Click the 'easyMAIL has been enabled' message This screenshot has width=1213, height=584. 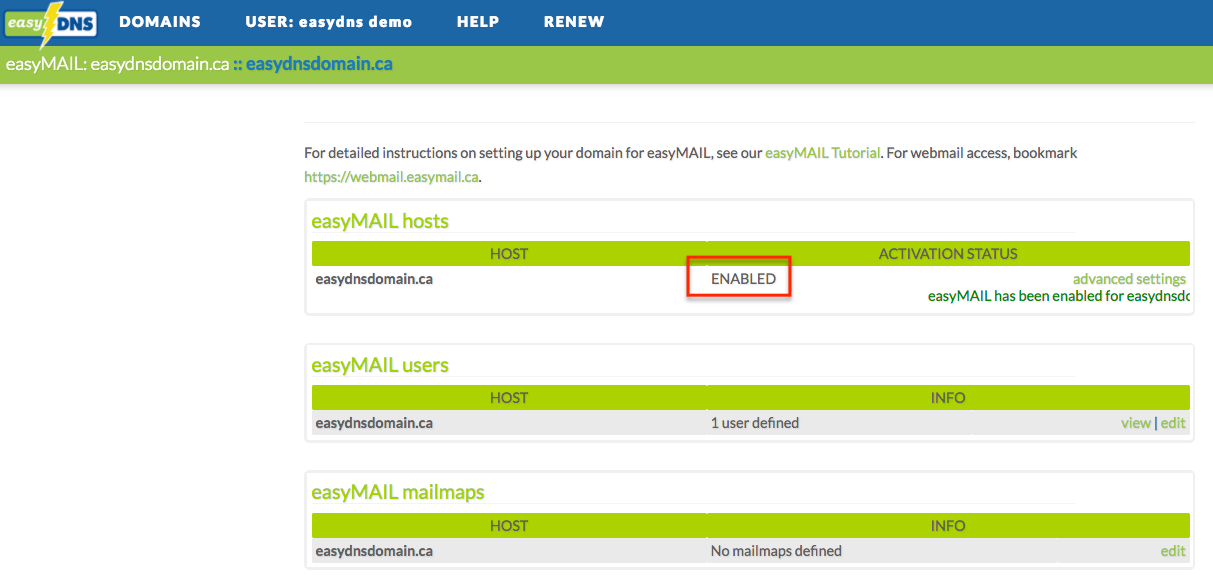pos(1059,296)
